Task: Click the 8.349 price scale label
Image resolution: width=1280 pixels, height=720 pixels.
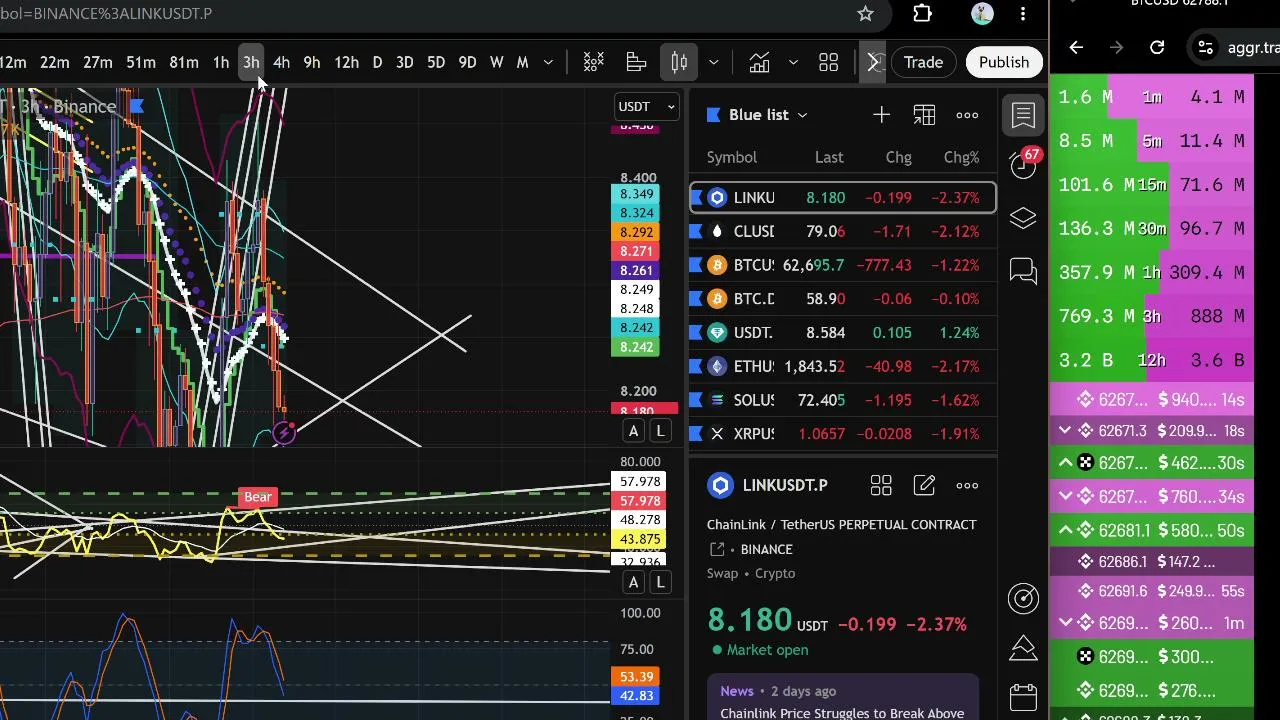Action: coord(636,194)
